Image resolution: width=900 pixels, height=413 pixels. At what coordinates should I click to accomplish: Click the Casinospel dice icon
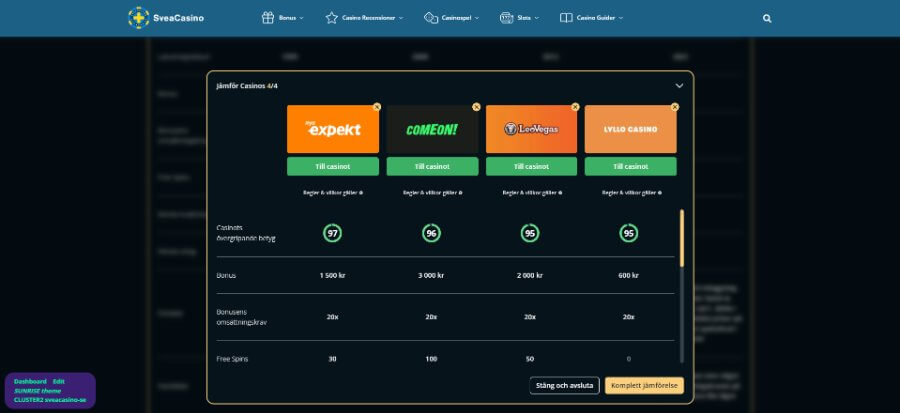(x=430, y=18)
